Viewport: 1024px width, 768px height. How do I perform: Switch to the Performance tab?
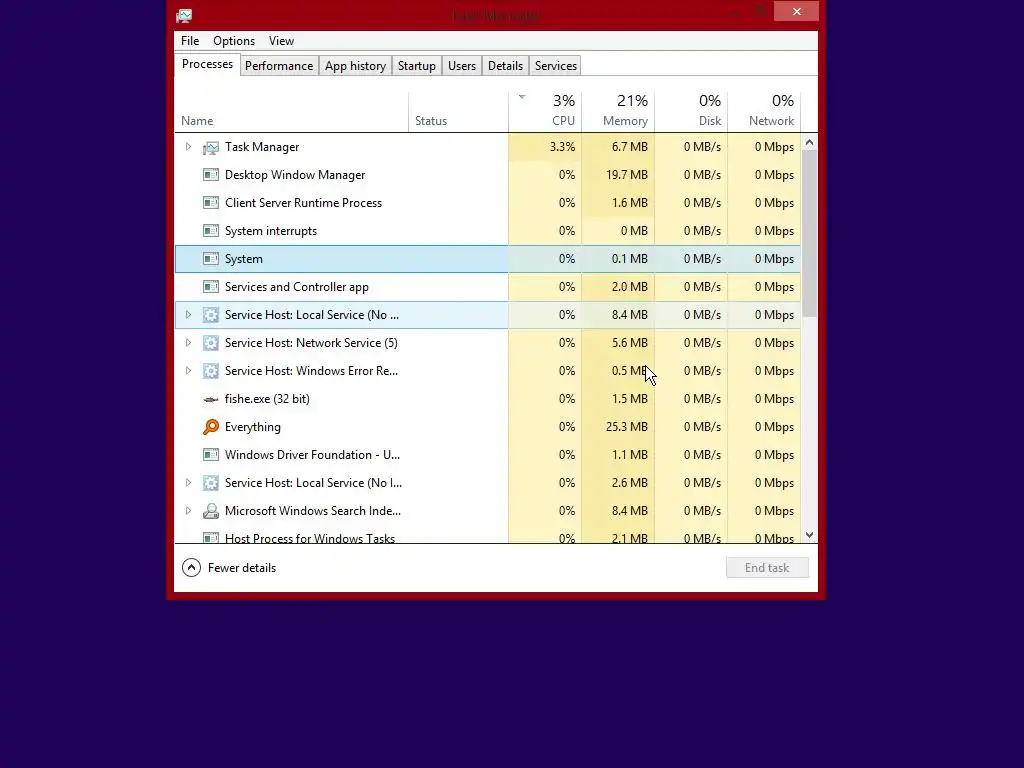(x=279, y=66)
